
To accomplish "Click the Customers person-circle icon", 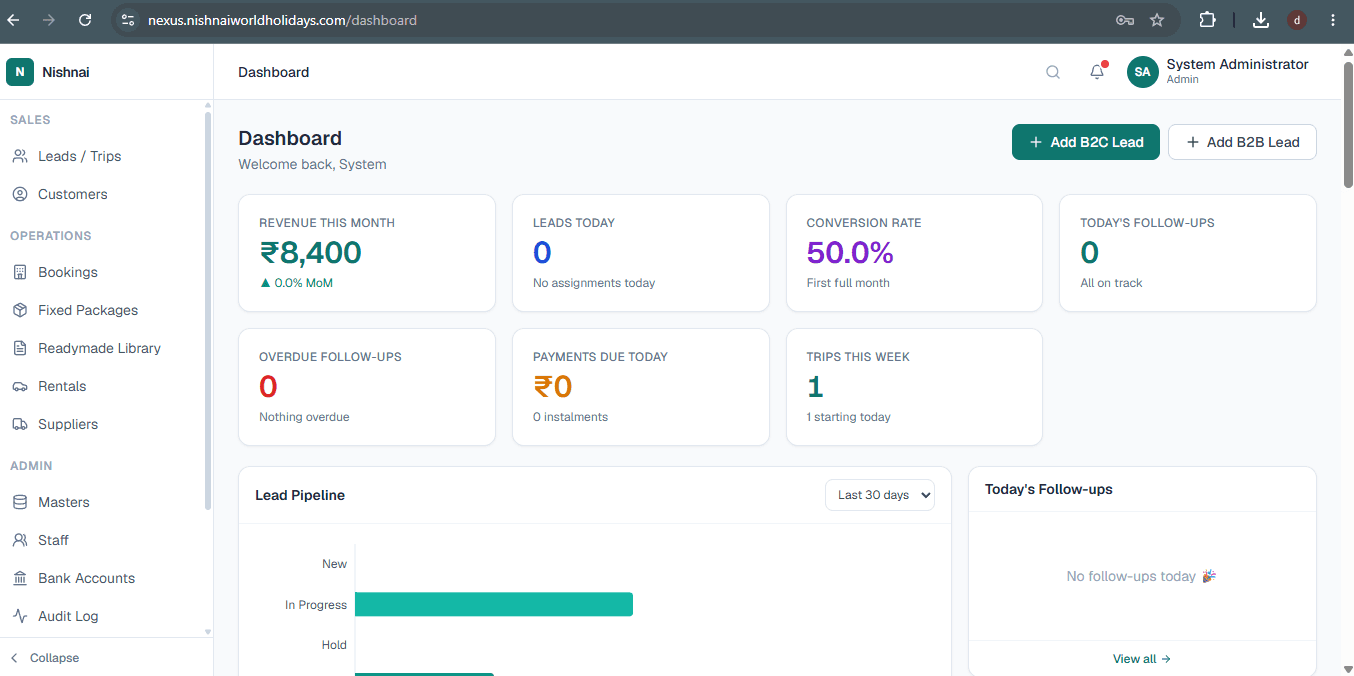I will tap(20, 194).
